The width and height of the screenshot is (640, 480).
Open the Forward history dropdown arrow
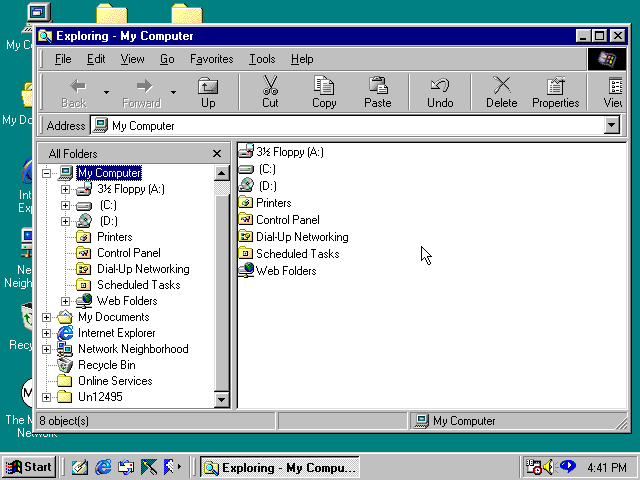(173, 93)
